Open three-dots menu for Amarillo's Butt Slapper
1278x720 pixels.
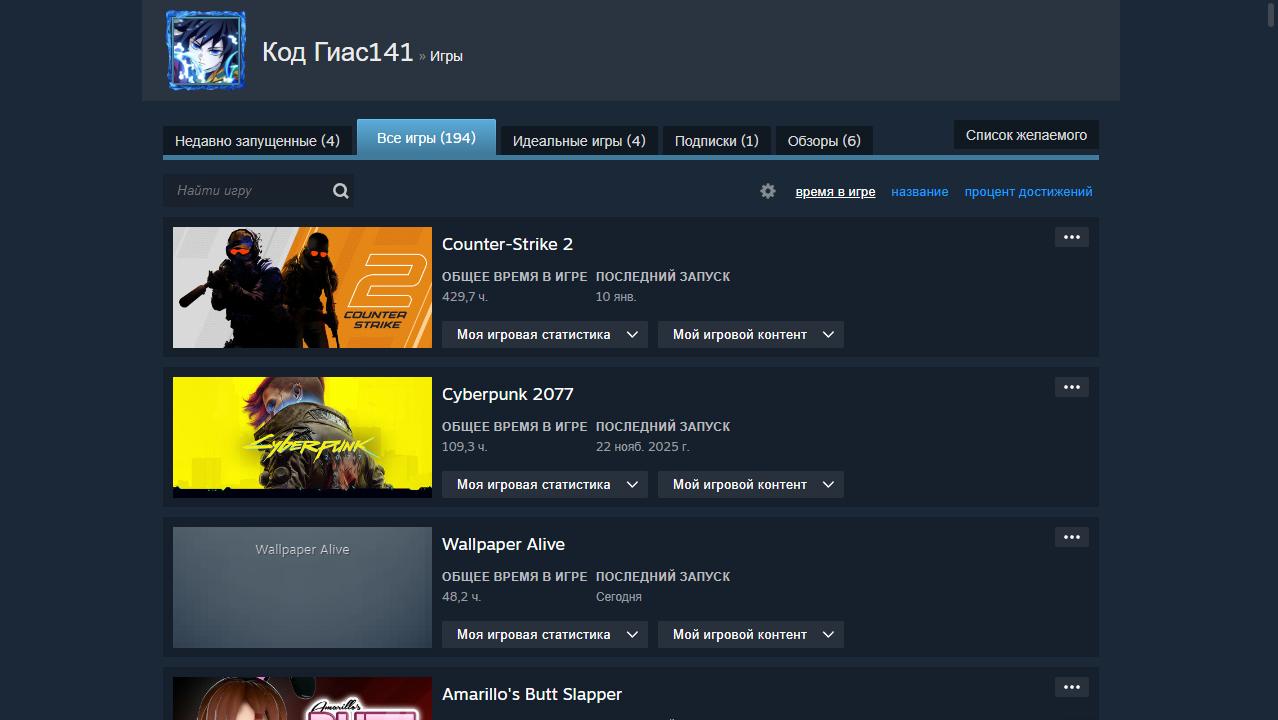(x=1071, y=687)
